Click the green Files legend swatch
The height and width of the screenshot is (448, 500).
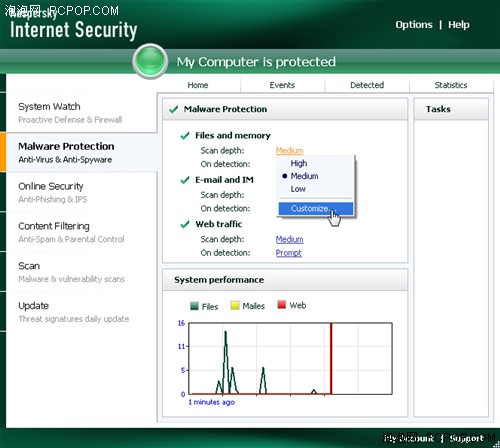tap(194, 306)
